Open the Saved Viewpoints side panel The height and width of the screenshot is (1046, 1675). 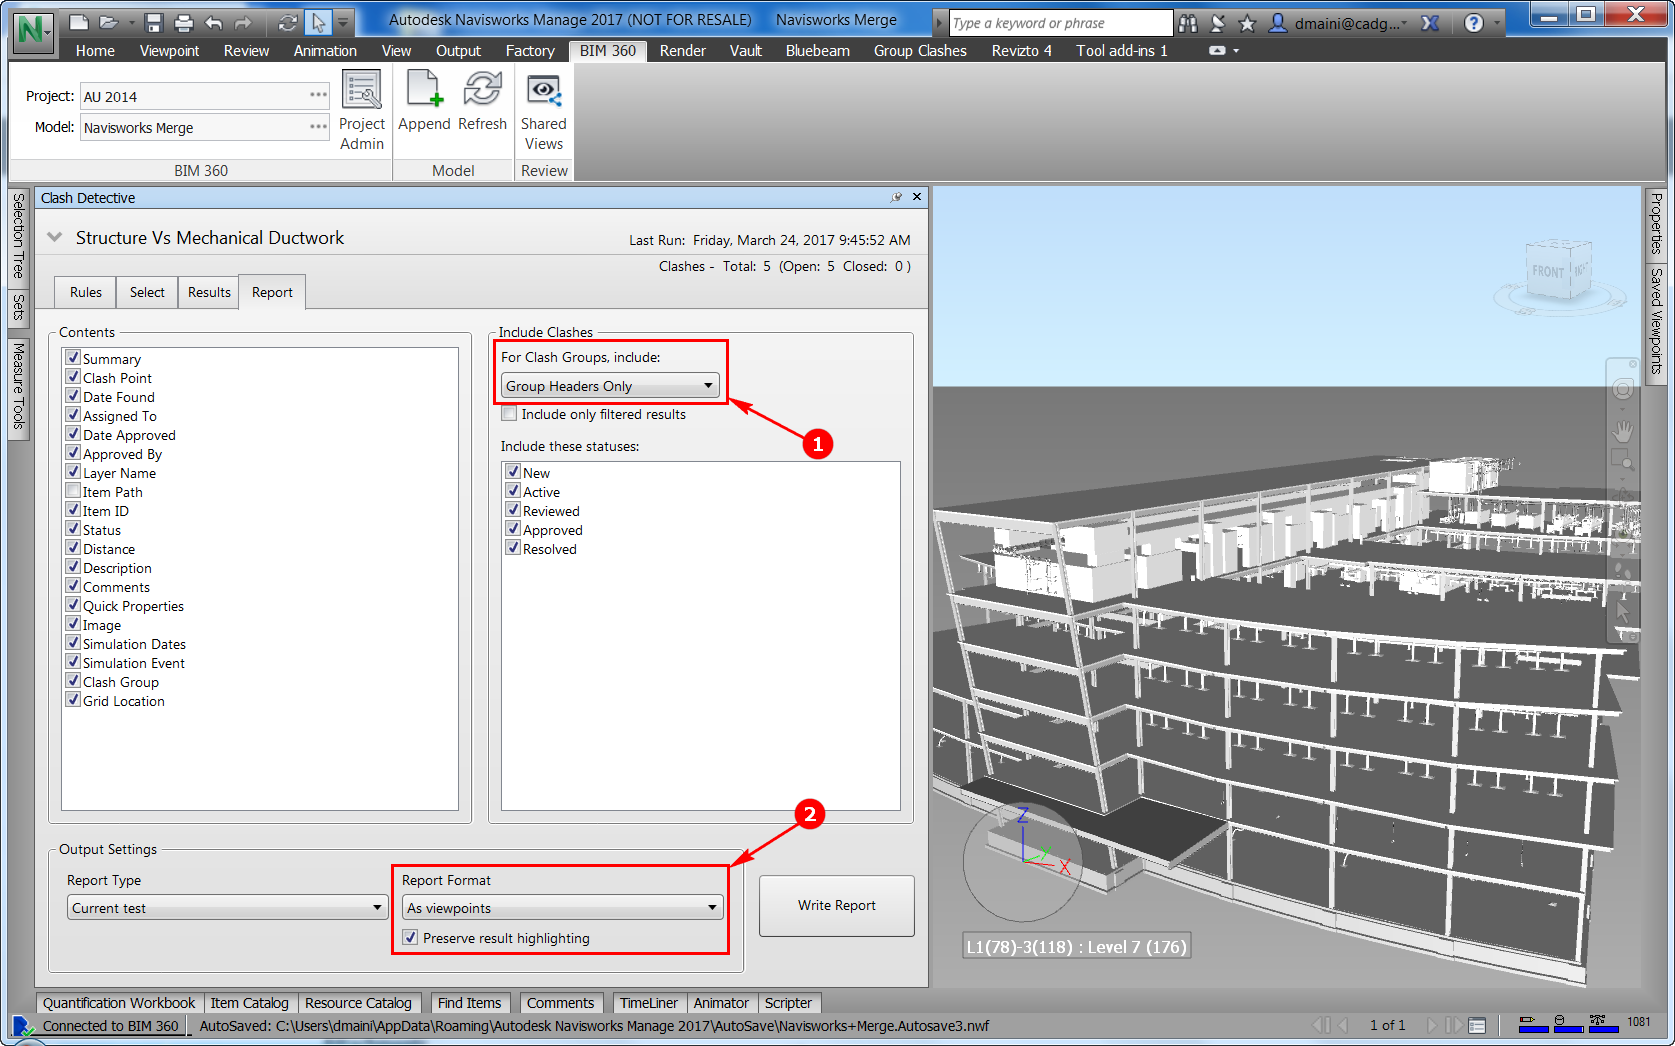pyautogui.click(x=1657, y=321)
